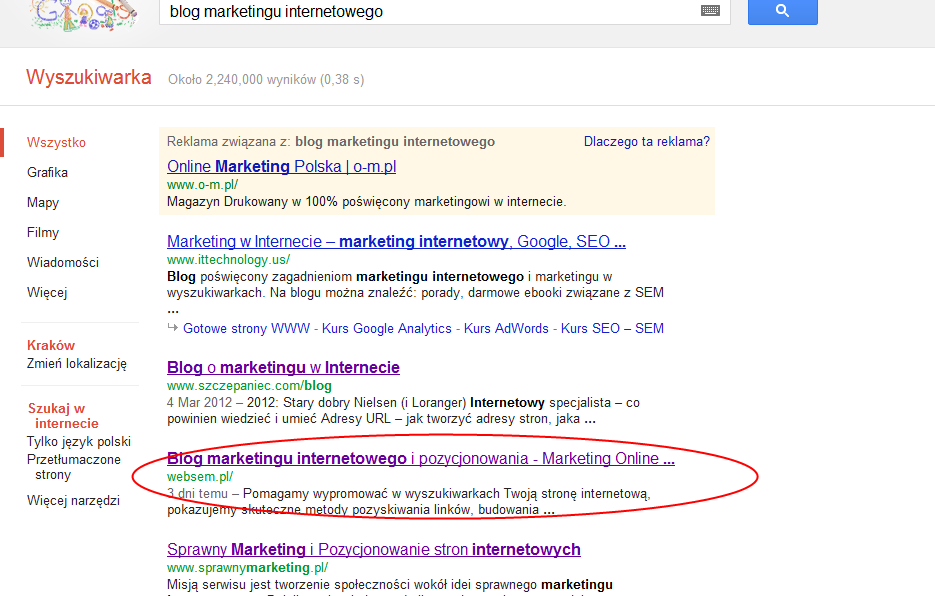Click the Google doodle logo

(x=84, y=14)
